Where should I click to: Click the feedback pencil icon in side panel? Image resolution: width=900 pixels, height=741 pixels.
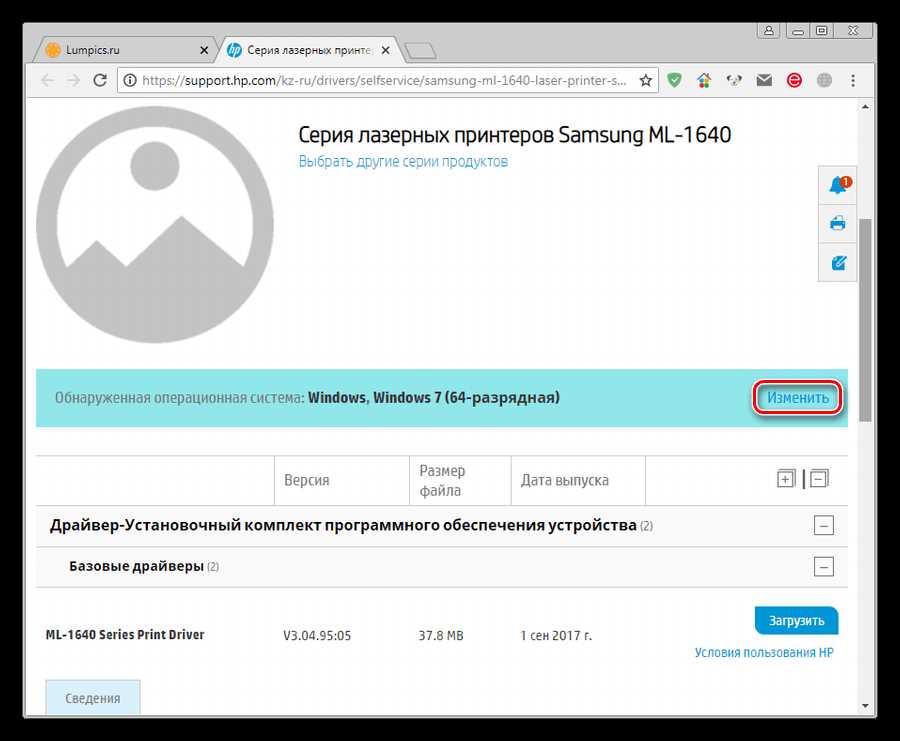click(x=837, y=262)
